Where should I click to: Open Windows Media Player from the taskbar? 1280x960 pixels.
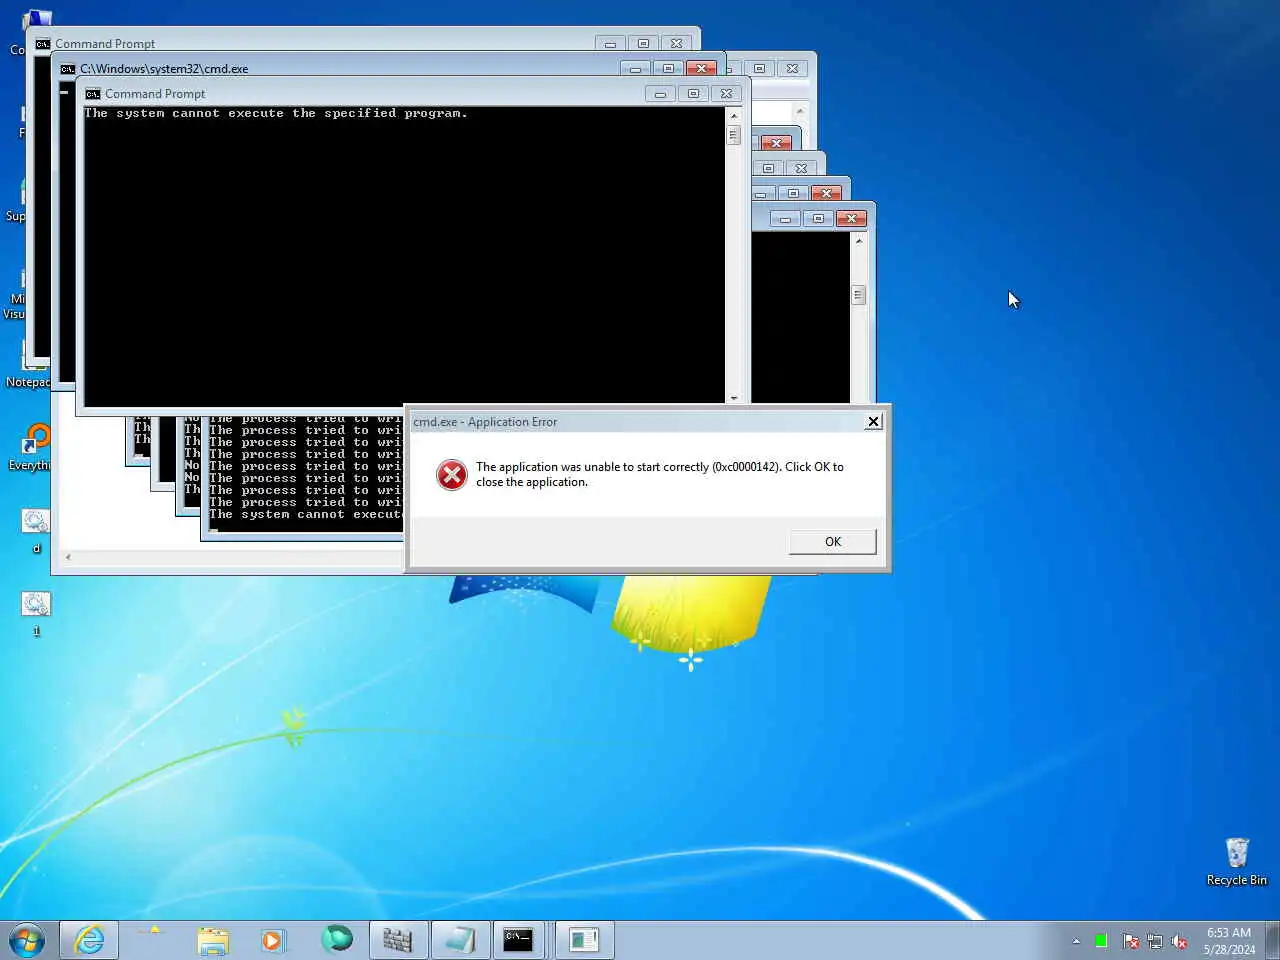(x=272, y=940)
